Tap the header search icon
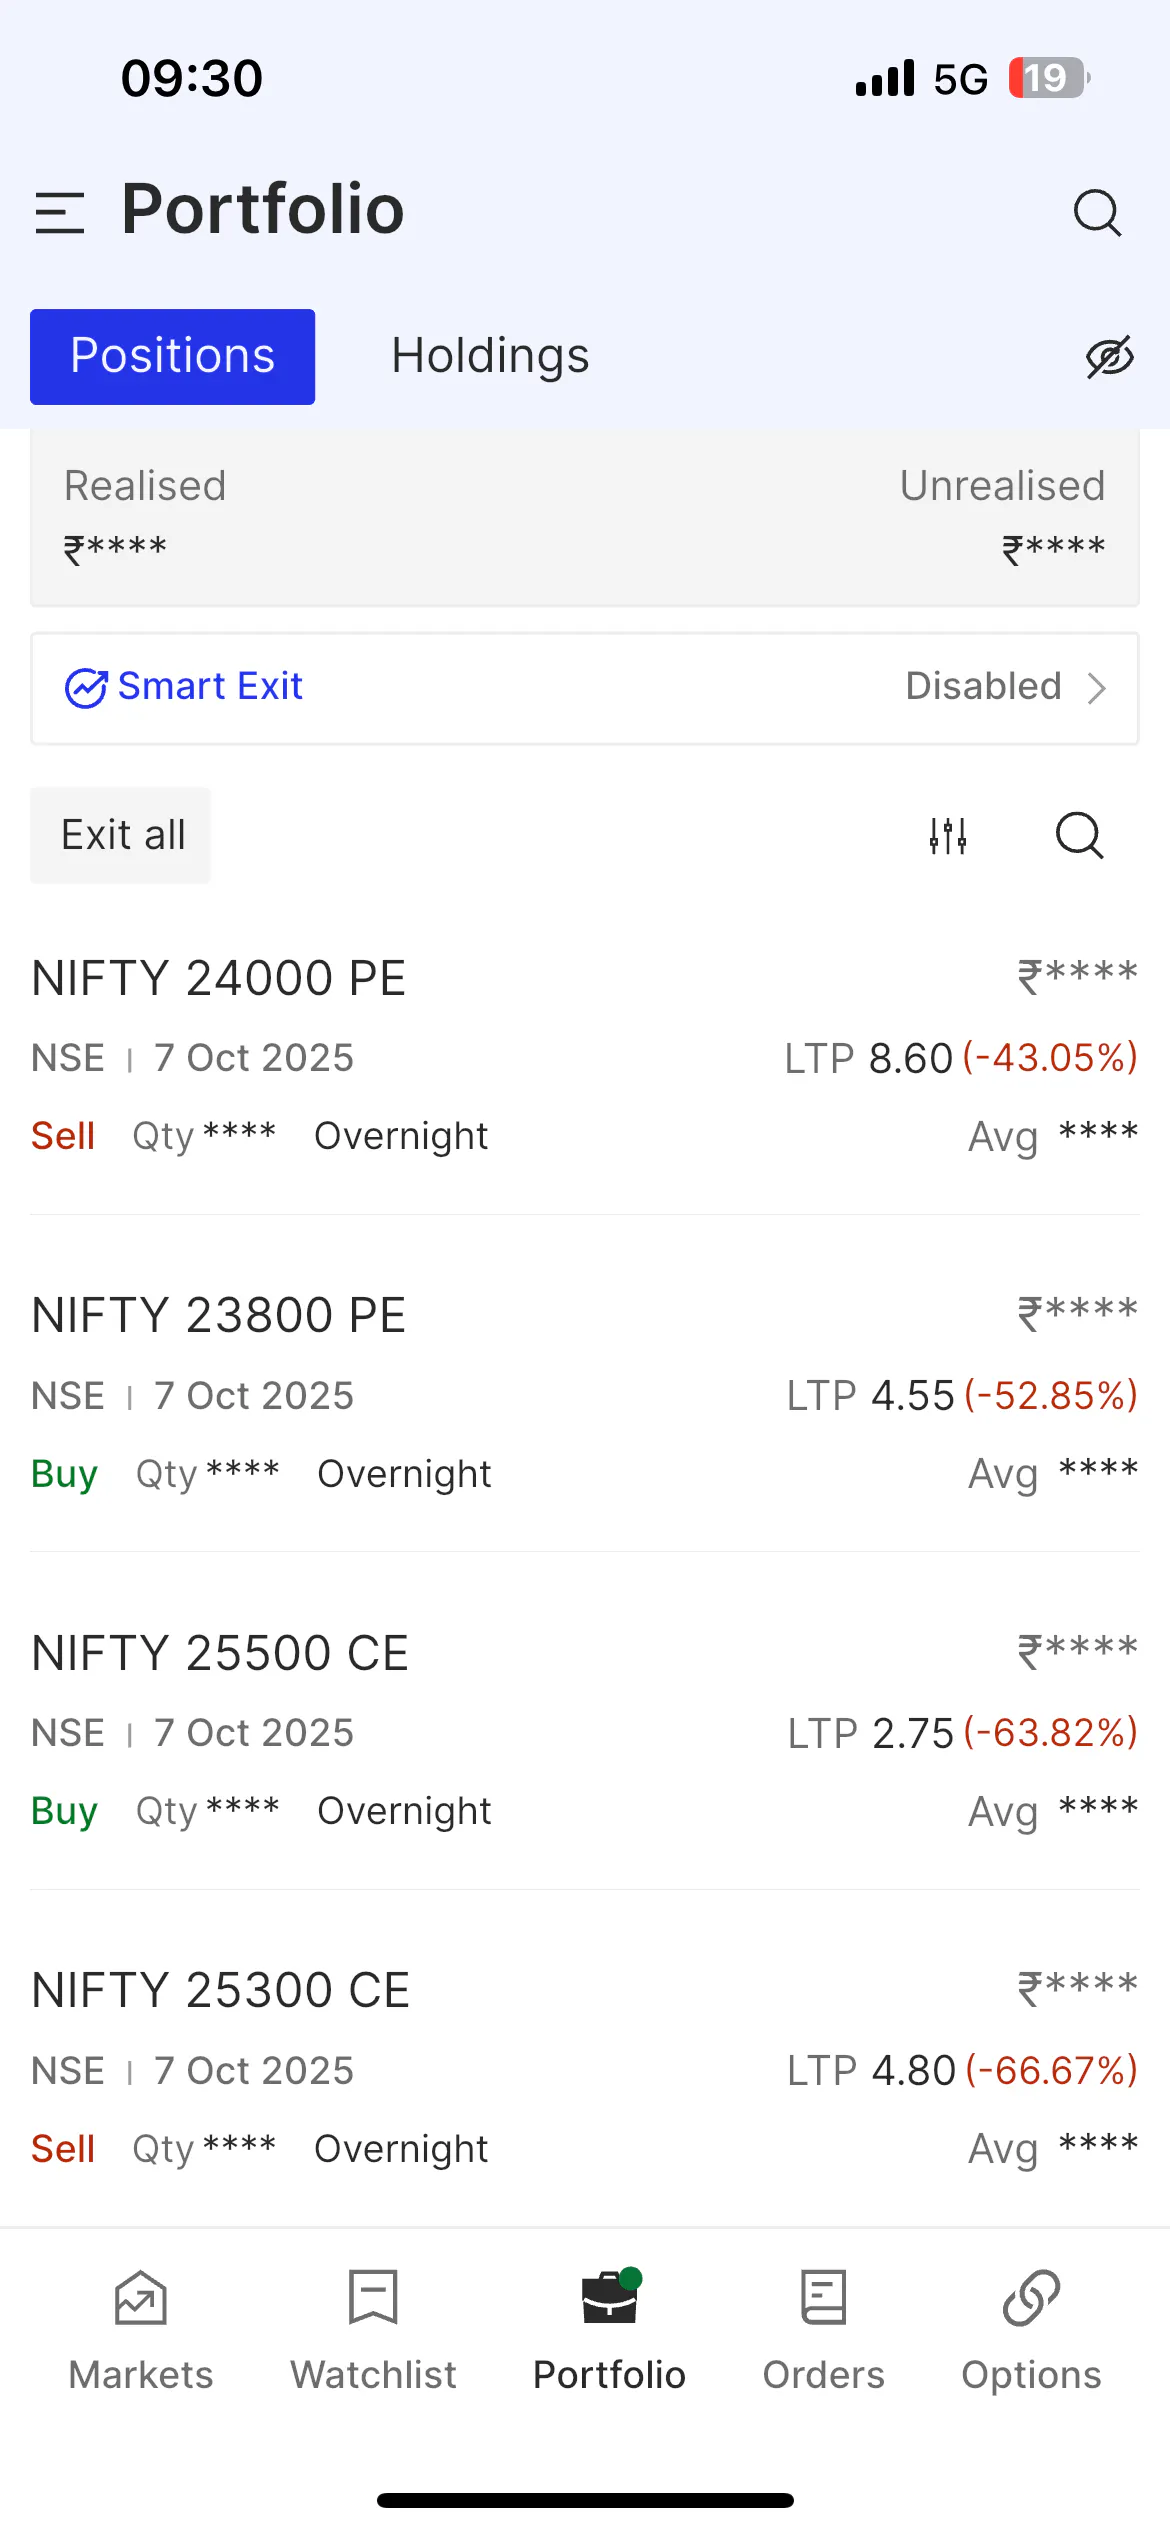This screenshot has height=2532, width=1170. [1097, 212]
